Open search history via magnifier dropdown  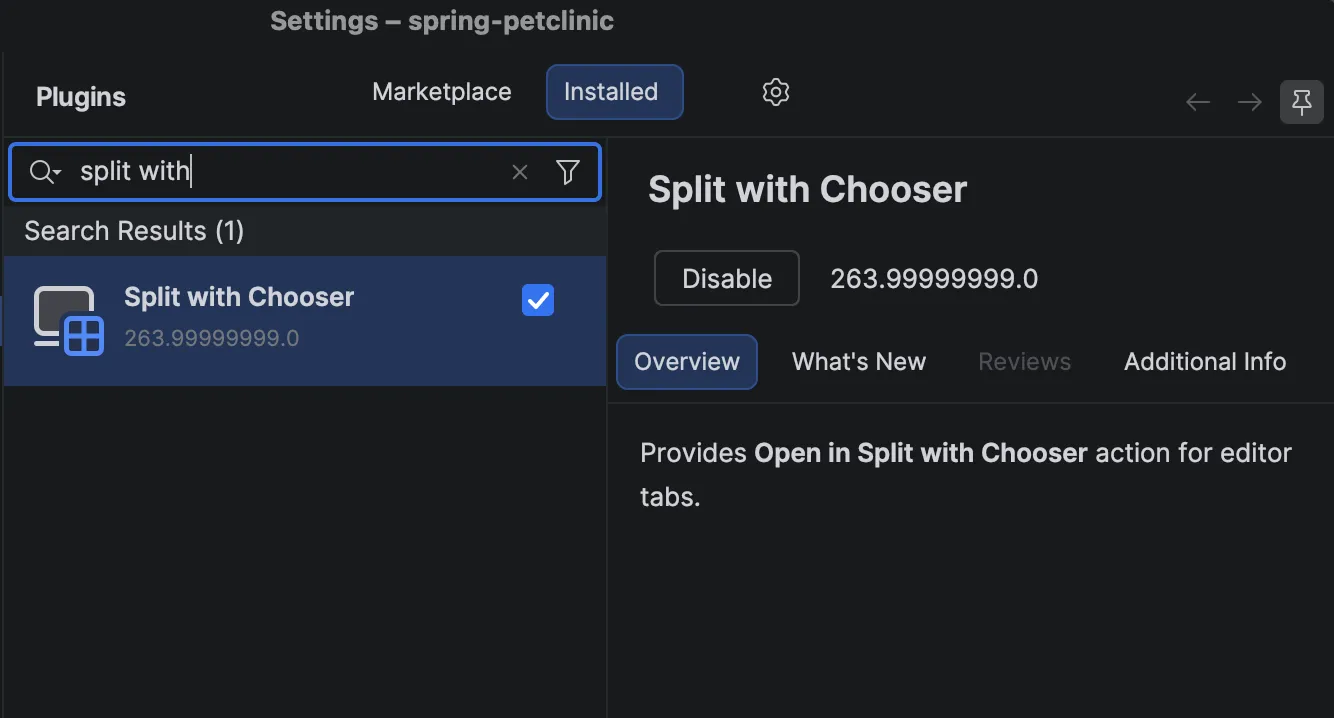pos(45,172)
